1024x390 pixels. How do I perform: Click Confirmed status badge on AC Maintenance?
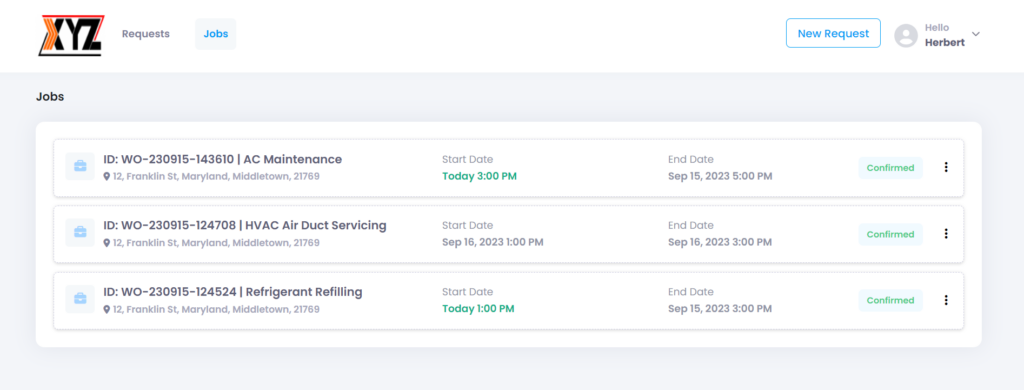[890, 168]
